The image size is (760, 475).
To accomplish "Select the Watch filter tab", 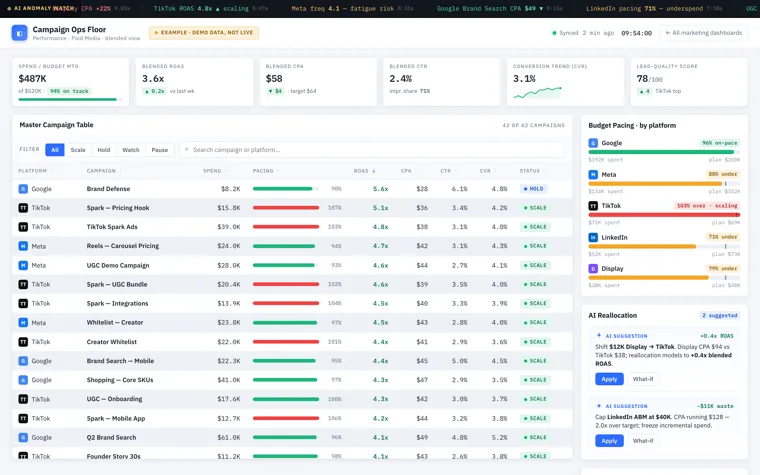I will click(131, 150).
